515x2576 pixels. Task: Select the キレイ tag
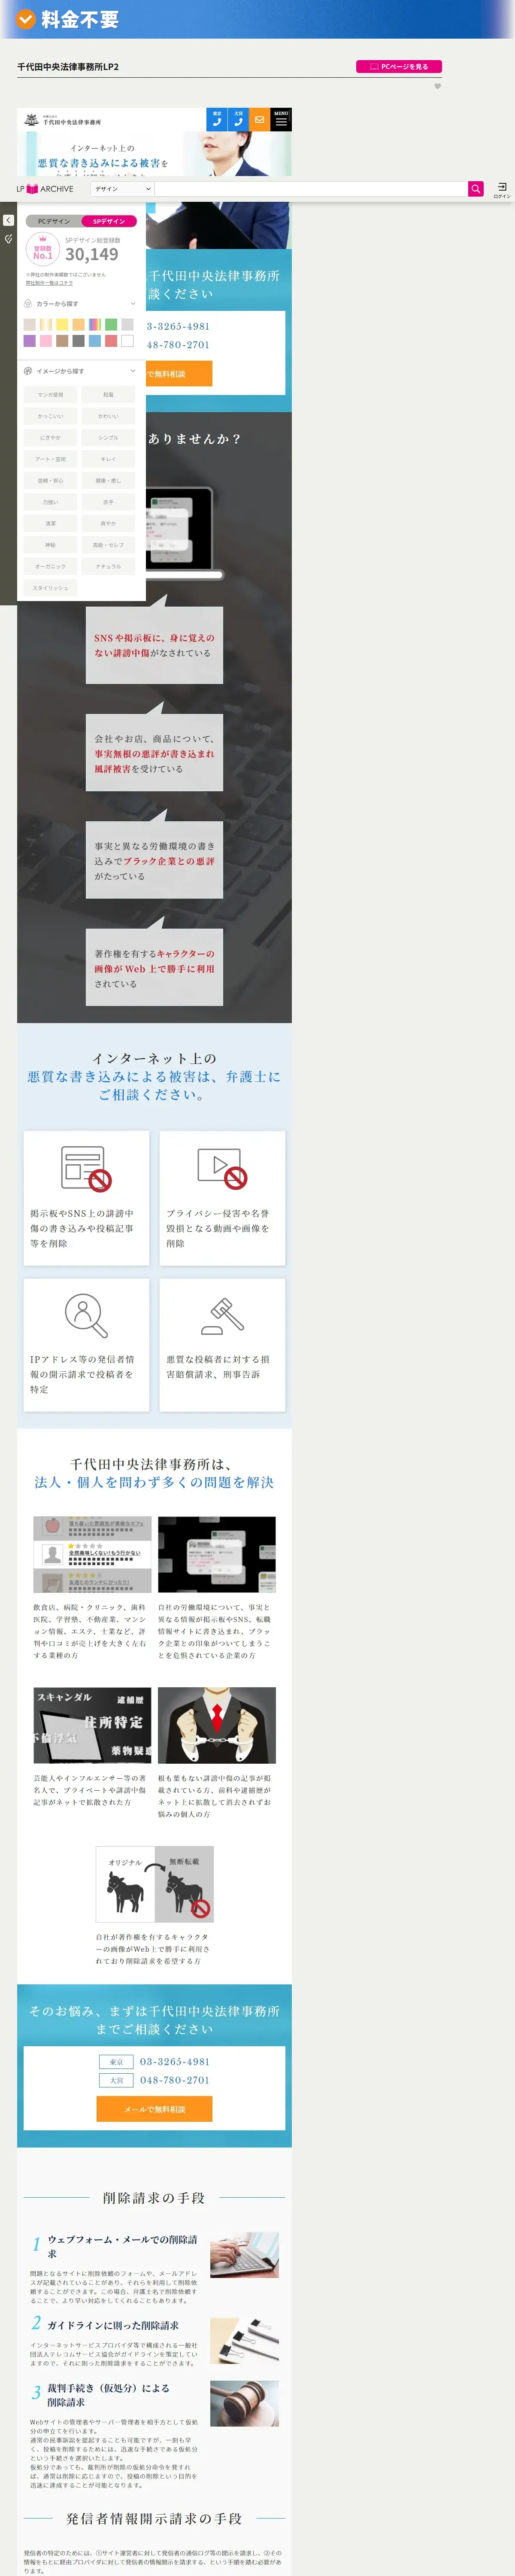point(108,459)
